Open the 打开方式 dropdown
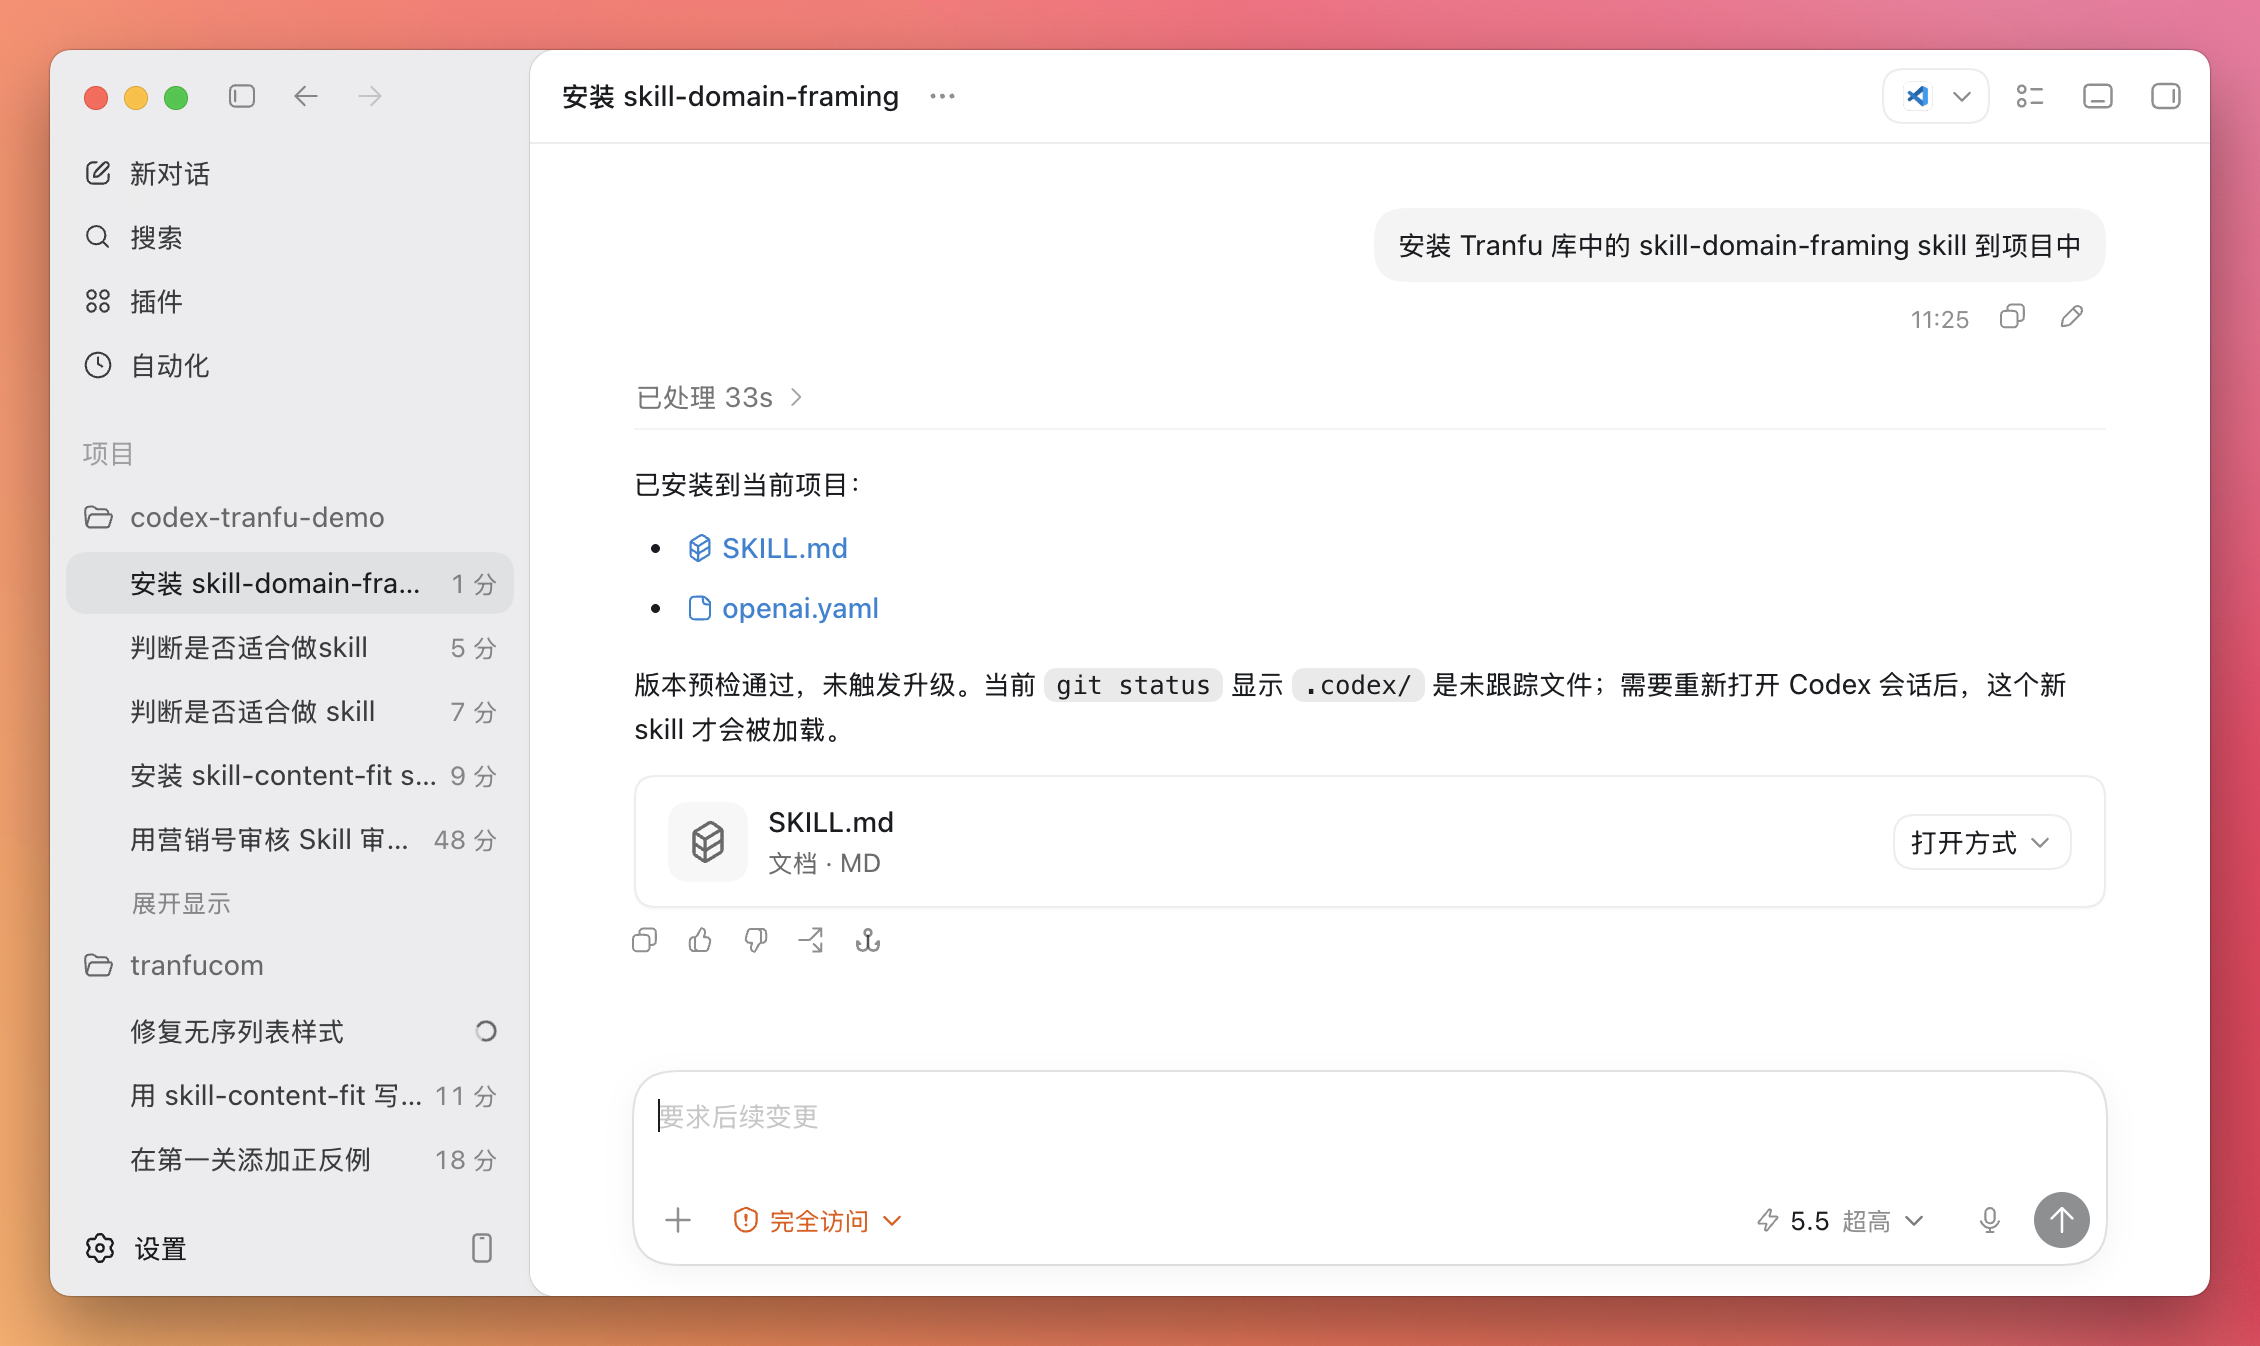This screenshot has height=1346, width=2260. click(x=1982, y=842)
